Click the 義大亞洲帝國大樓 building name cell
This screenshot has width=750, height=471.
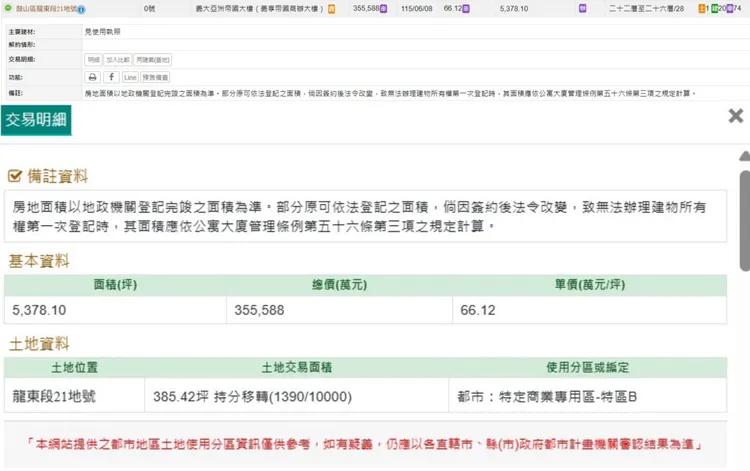point(259,9)
